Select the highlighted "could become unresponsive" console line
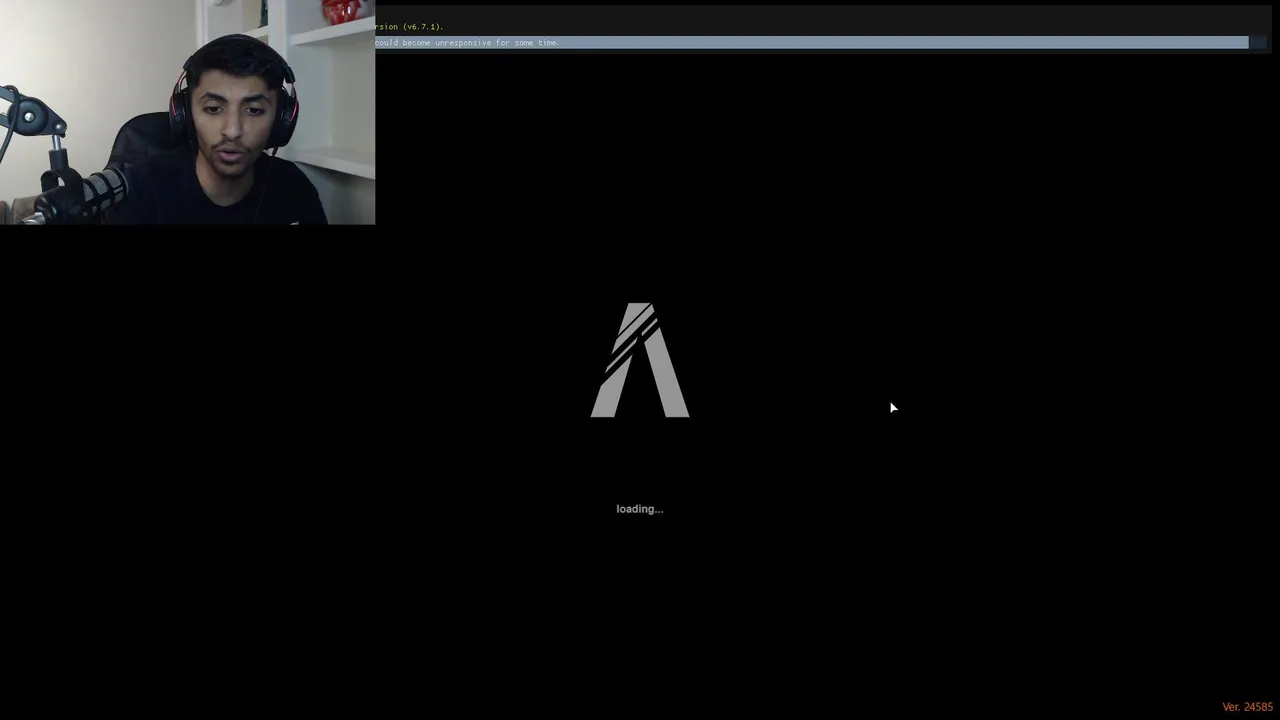 click(x=812, y=43)
